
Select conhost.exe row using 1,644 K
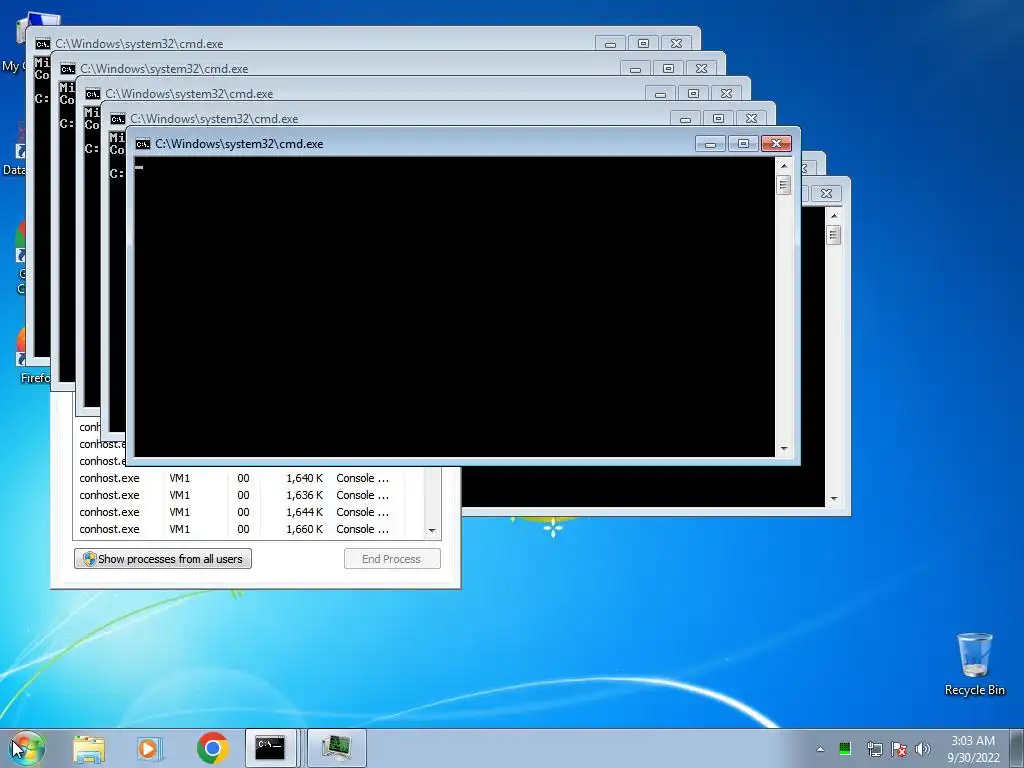248,512
